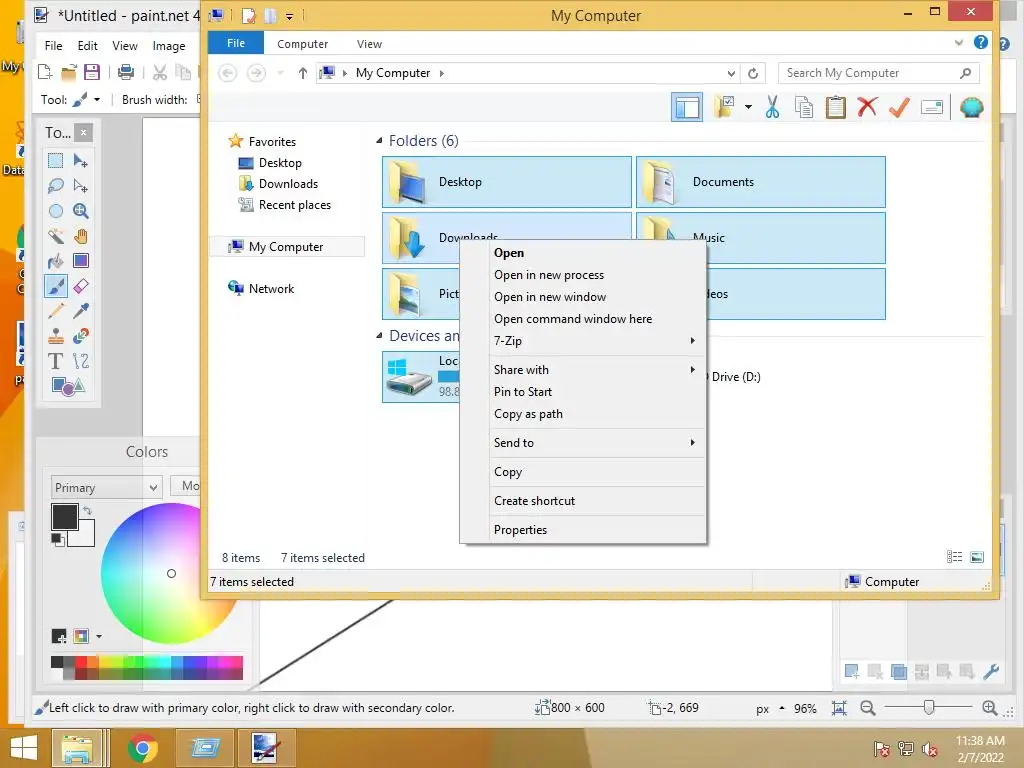This screenshot has width=1024, height=768.
Task: Select the Zoom tool in Tools panel
Action: 81,211
